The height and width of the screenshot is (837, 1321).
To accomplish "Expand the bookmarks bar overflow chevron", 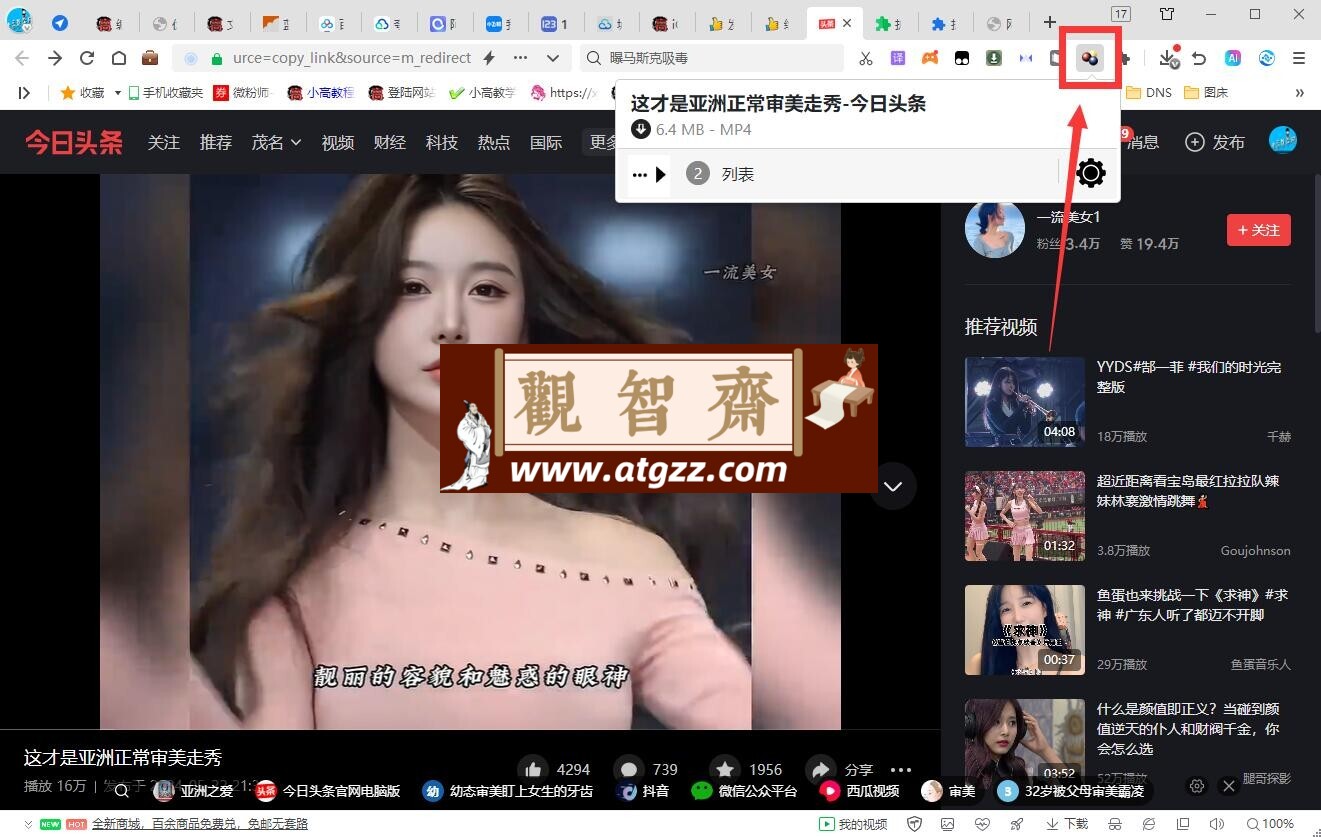I will point(1299,92).
